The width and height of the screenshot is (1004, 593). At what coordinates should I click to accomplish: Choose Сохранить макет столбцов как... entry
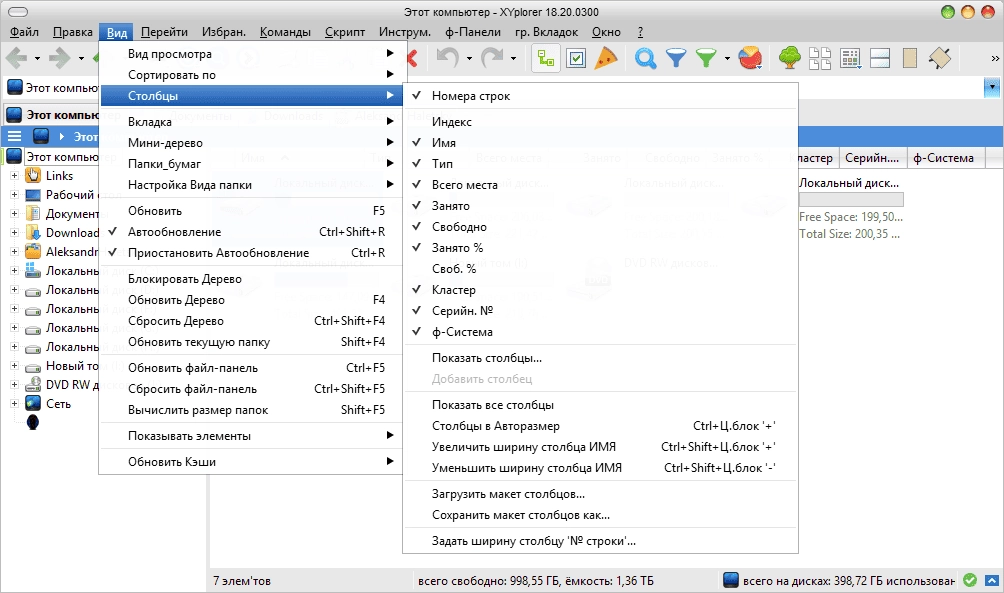point(600,515)
